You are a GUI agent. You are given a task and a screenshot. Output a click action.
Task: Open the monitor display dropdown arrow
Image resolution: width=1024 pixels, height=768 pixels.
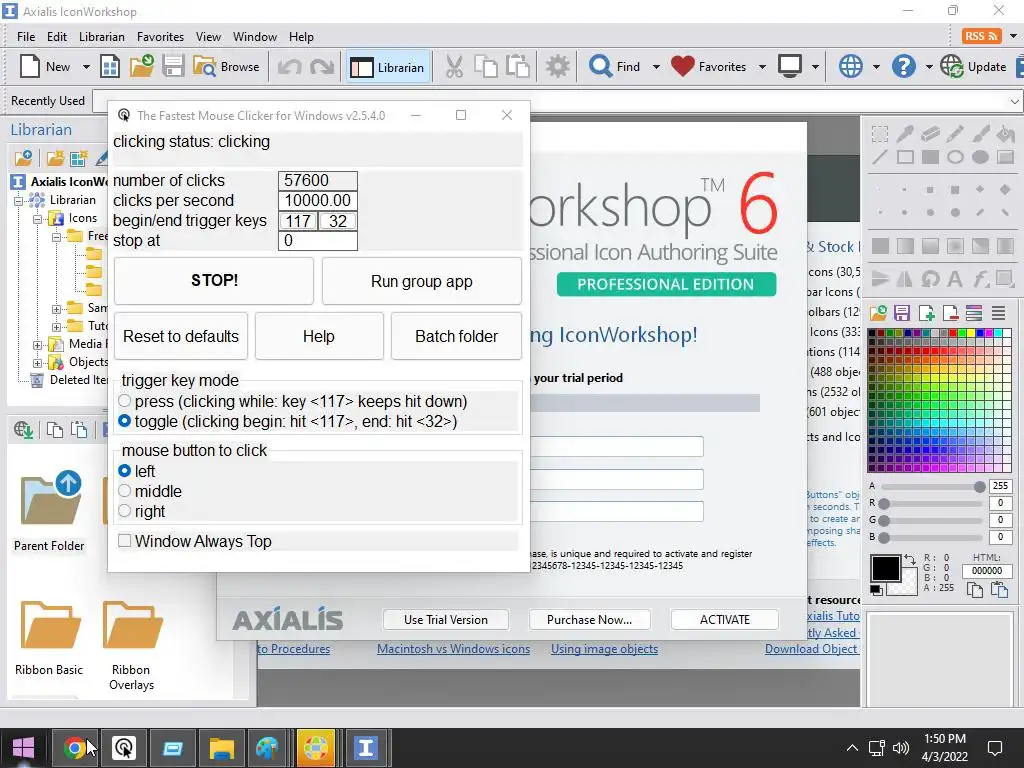pos(814,67)
